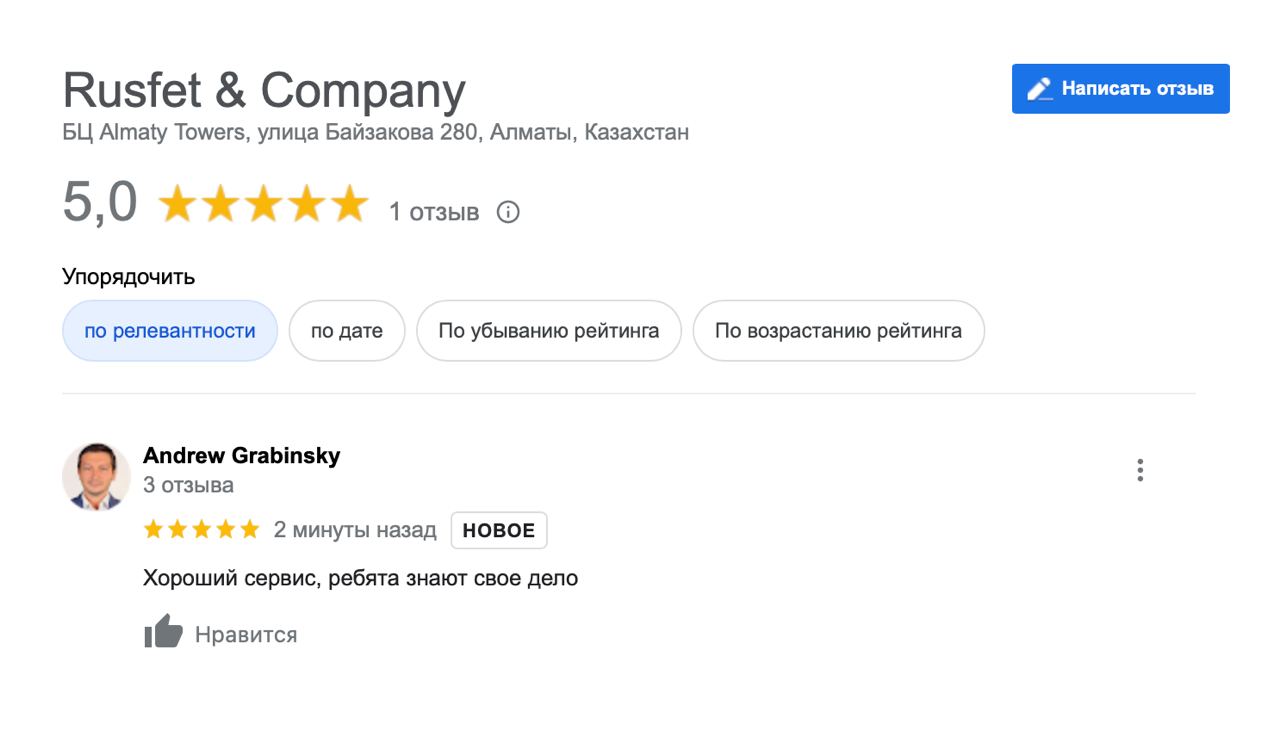Image resolution: width=1280 pixels, height=756 pixels.
Task: Click the "2 минуты назад" timestamp
Action: click(x=355, y=531)
